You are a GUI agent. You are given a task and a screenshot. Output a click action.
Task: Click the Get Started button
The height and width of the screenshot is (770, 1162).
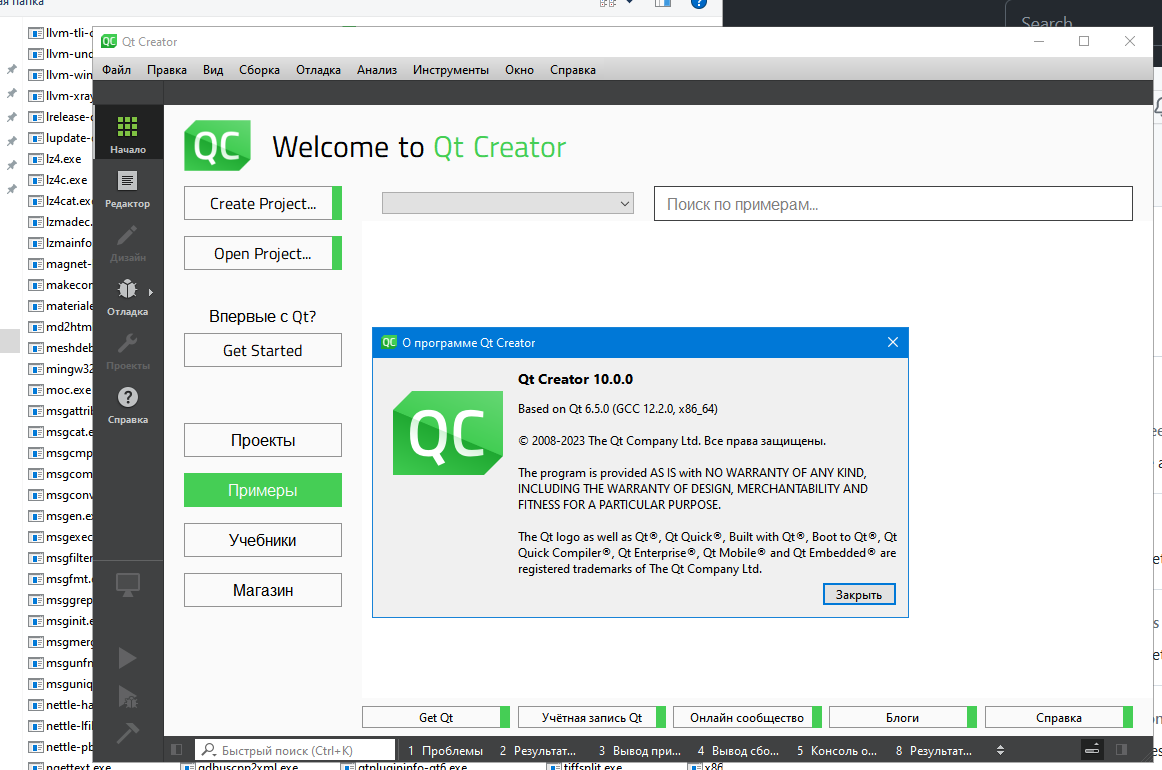click(263, 351)
